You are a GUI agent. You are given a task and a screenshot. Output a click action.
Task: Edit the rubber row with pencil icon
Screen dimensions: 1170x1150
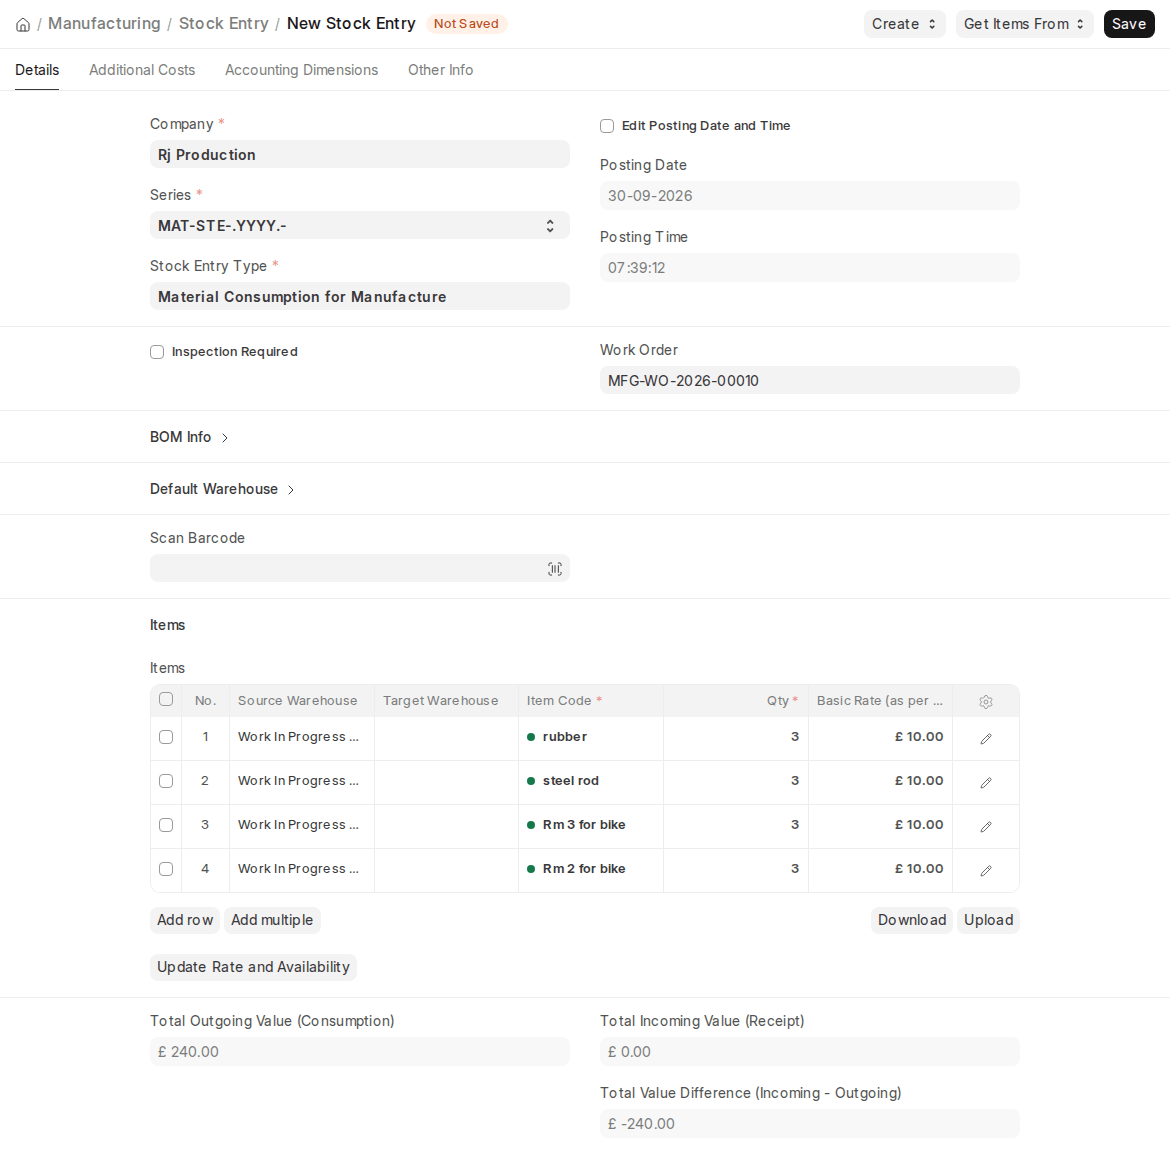(986, 738)
